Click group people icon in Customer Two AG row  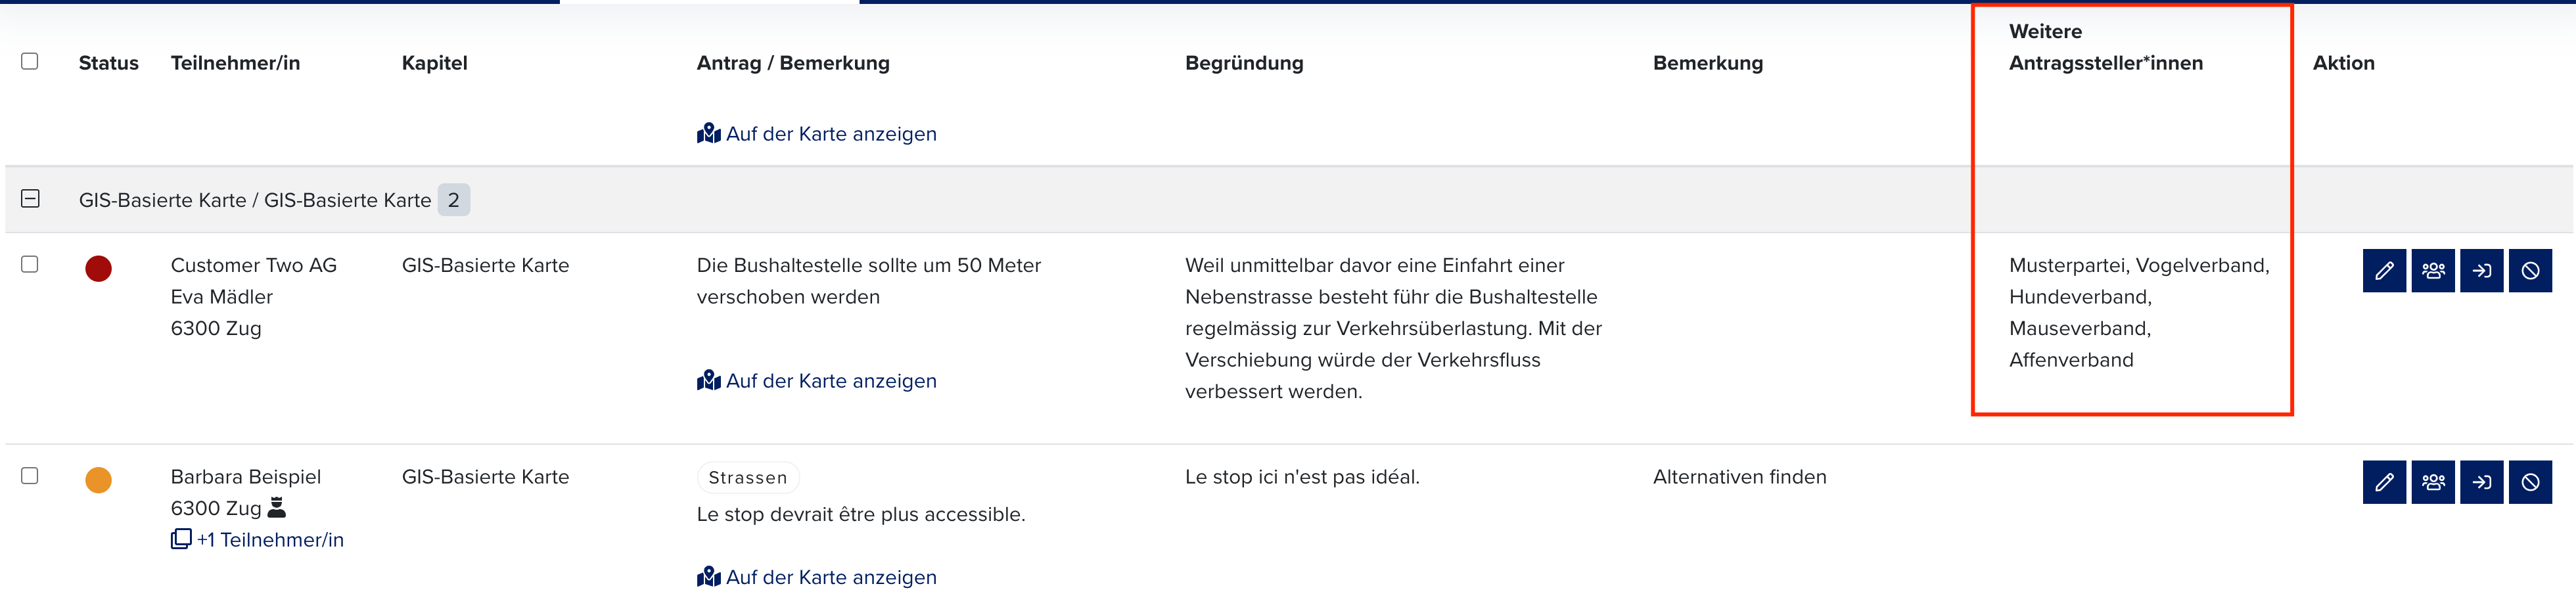2433,270
